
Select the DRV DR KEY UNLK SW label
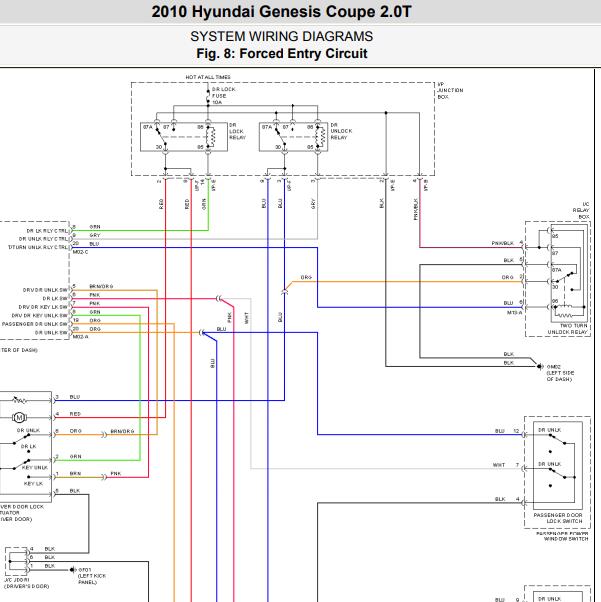[x=40, y=316]
